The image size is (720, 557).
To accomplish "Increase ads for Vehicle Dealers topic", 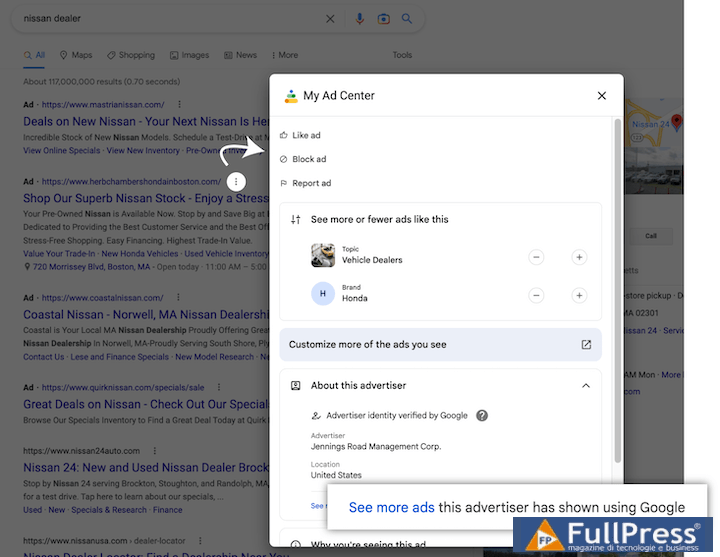I will click(x=579, y=257).
